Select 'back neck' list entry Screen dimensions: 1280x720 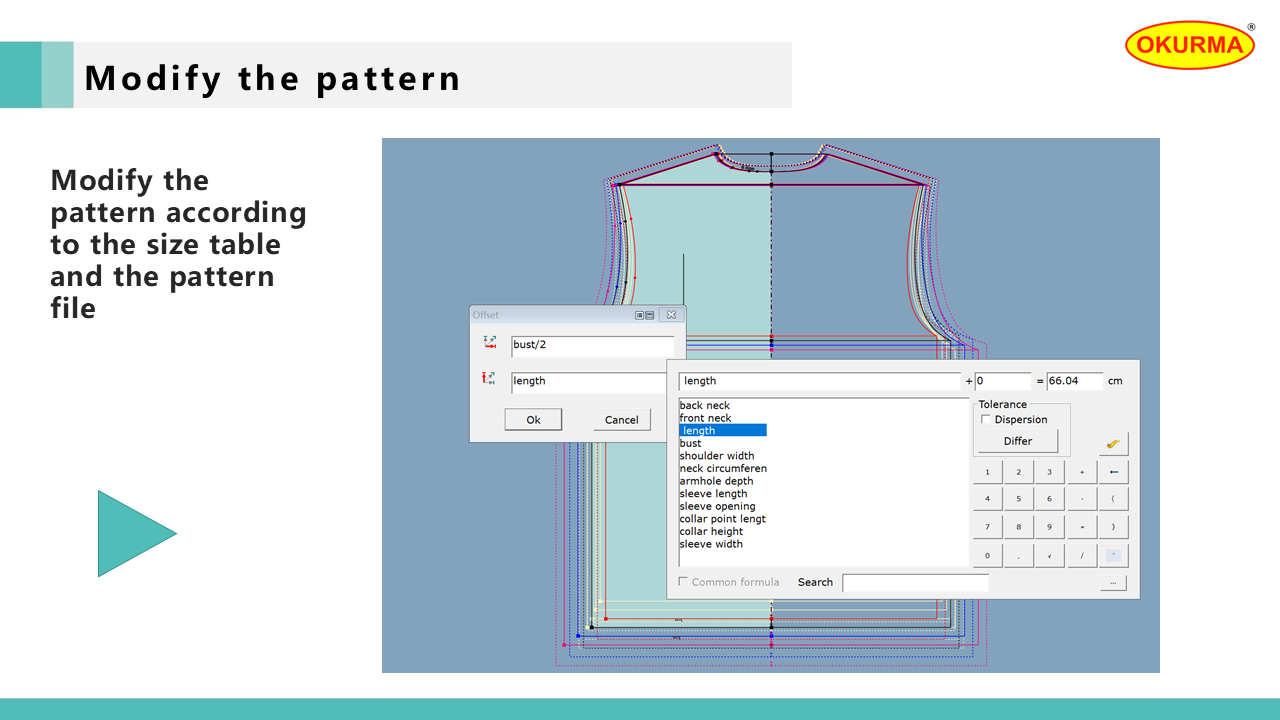(x=705, y=405)
